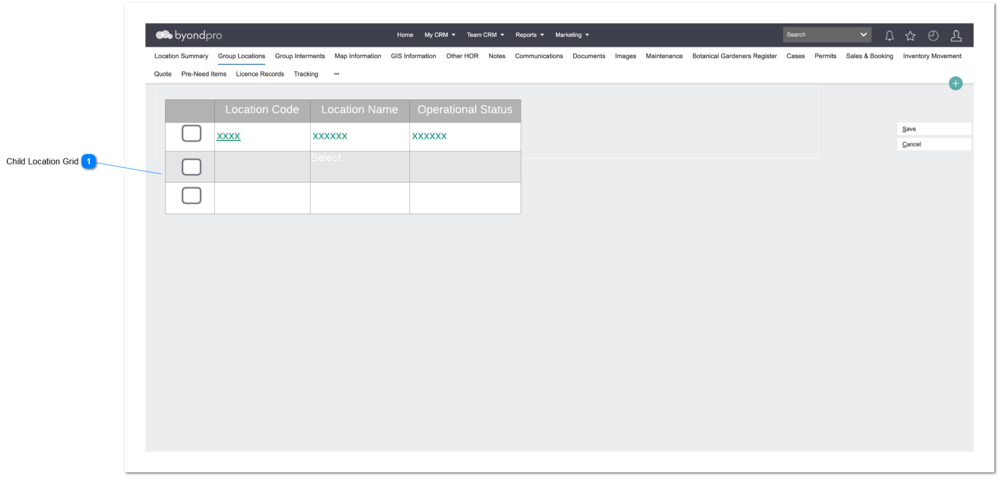999x477 pixels.
Task: Open the Images tab
Action: pos(625,56)
